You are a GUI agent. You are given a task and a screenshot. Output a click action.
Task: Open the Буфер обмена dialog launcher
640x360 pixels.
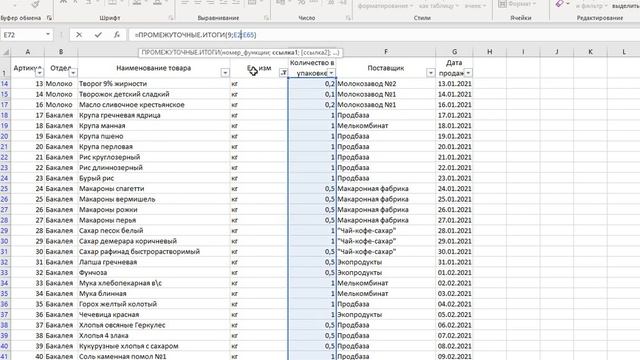pos(49,18)
